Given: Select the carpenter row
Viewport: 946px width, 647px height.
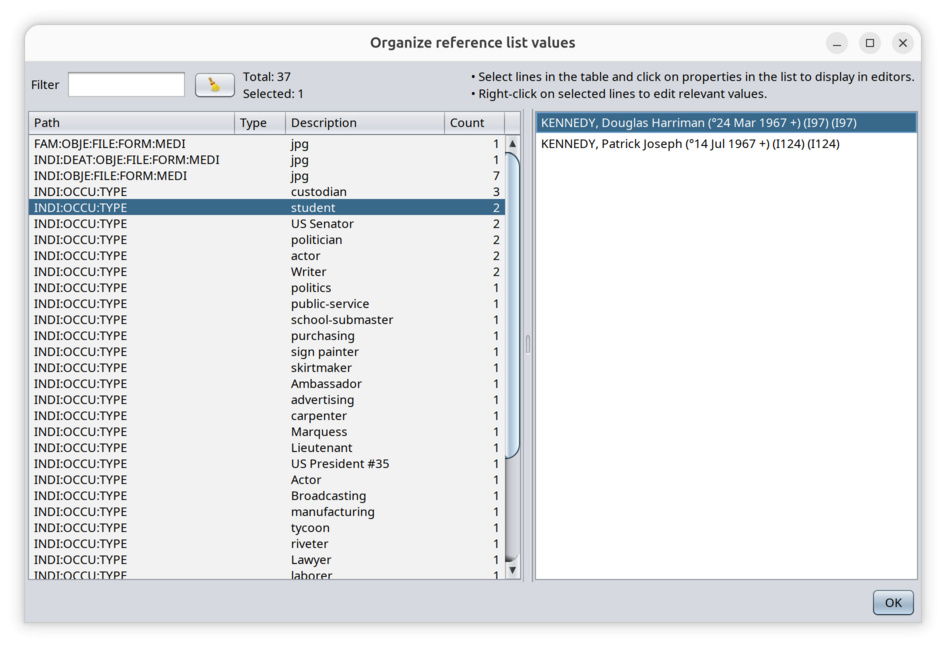Looking at the screenshot, I should tap(267, 416).
